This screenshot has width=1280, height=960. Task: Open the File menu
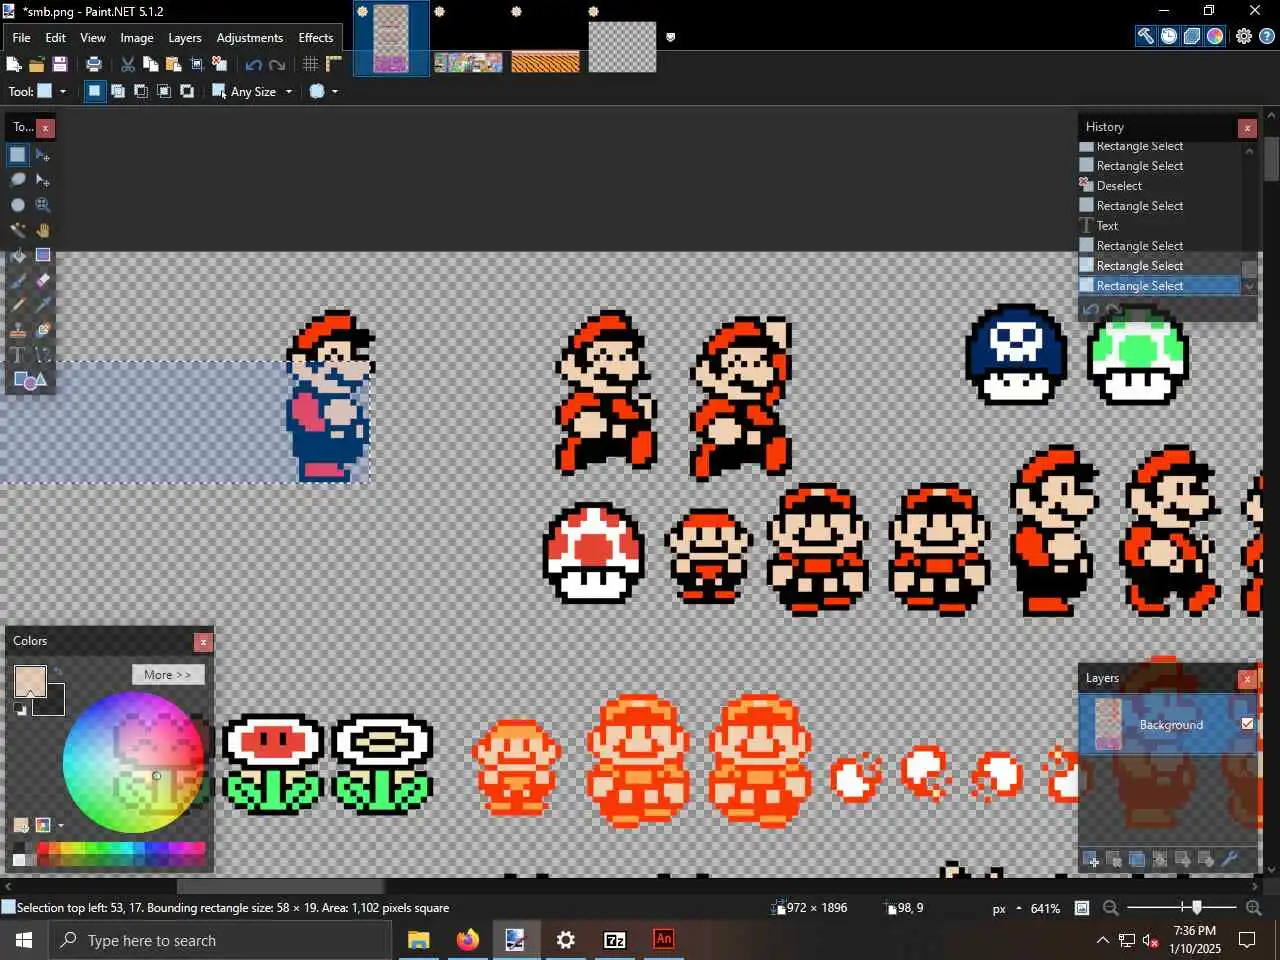(21, 38)
